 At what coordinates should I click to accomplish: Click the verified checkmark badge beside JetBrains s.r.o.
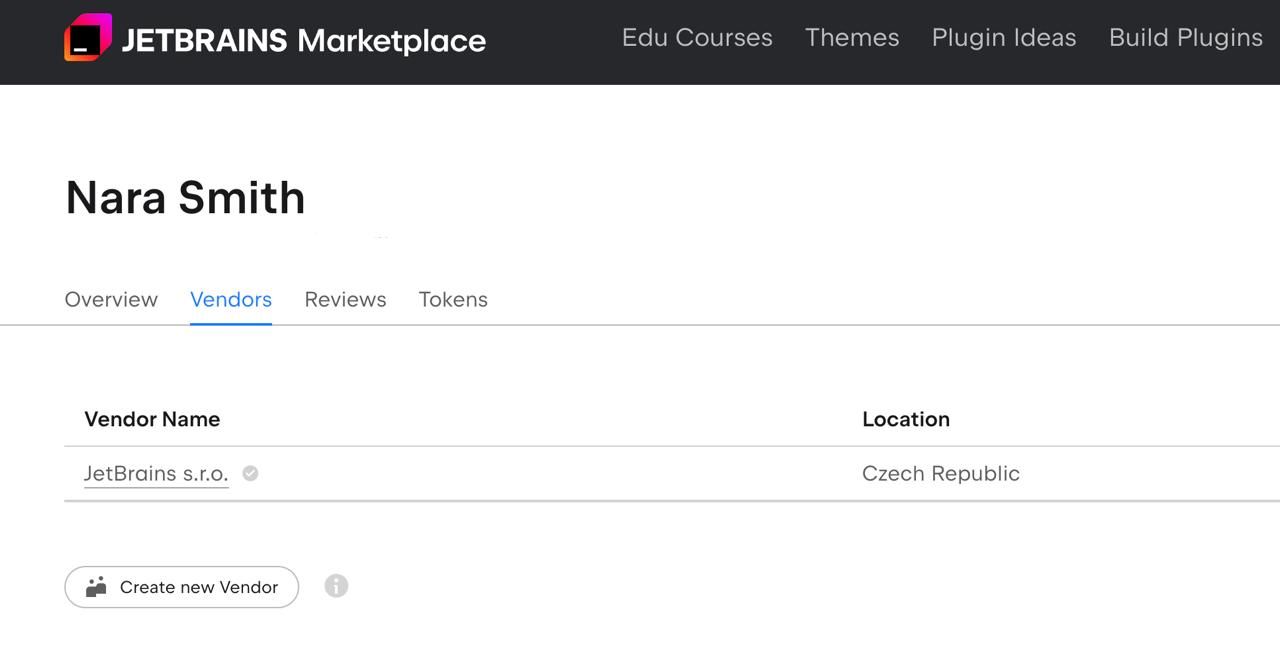(x=251, y=473)
